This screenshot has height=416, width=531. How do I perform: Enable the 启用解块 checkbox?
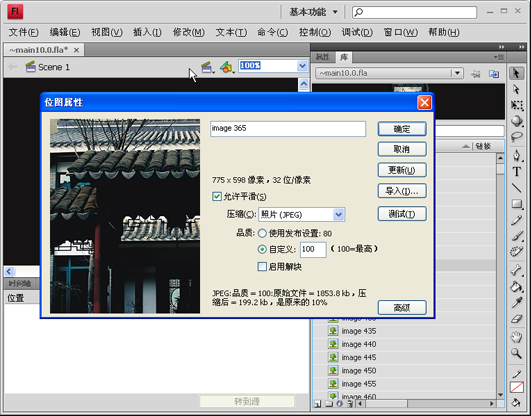262,267
